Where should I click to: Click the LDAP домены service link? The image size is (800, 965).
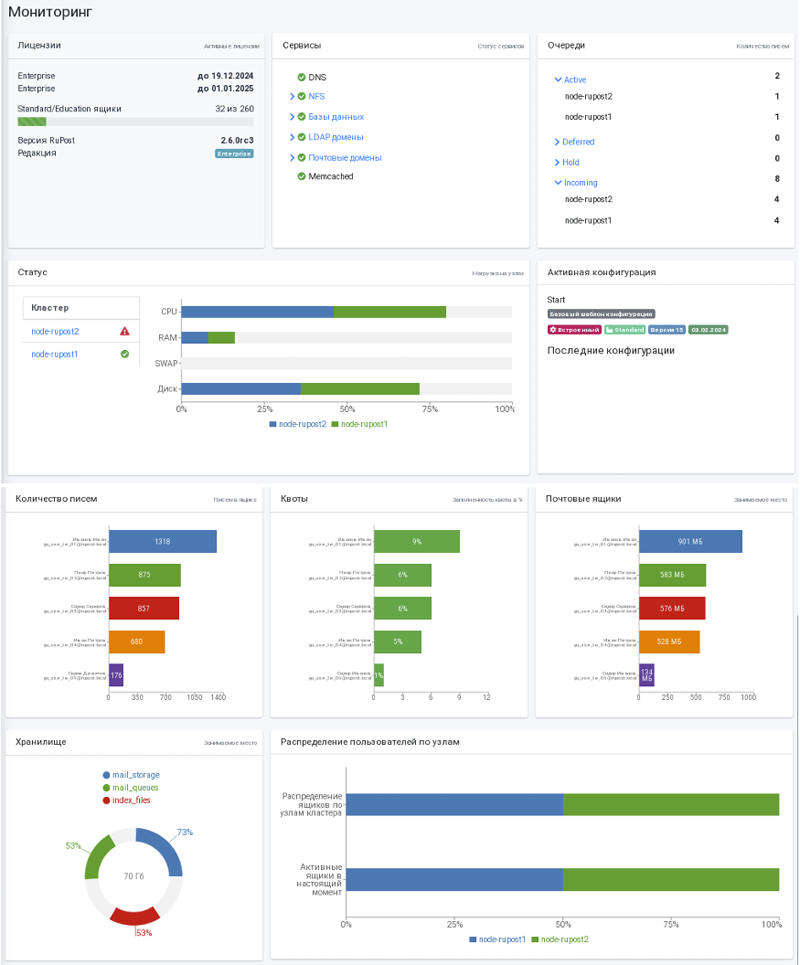click(336, 137)
